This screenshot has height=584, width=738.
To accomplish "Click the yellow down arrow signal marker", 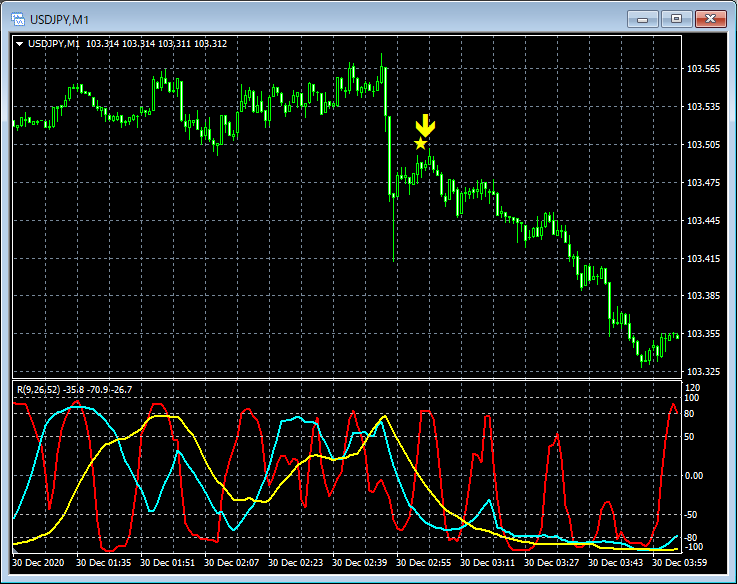I will tap(426, 125).
